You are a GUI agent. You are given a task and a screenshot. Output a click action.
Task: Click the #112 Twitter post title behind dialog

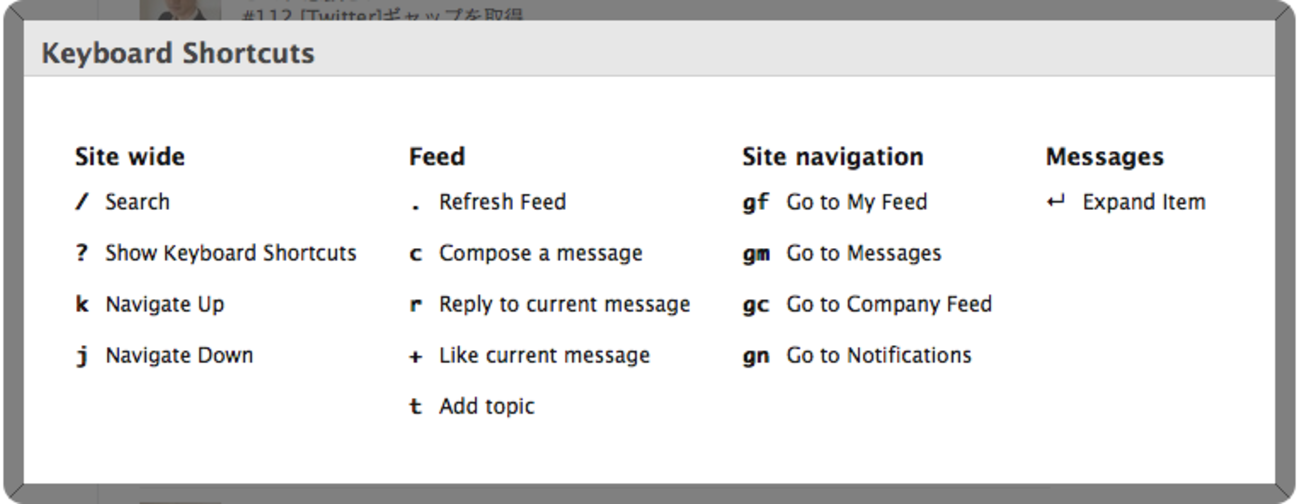[383, 14]
